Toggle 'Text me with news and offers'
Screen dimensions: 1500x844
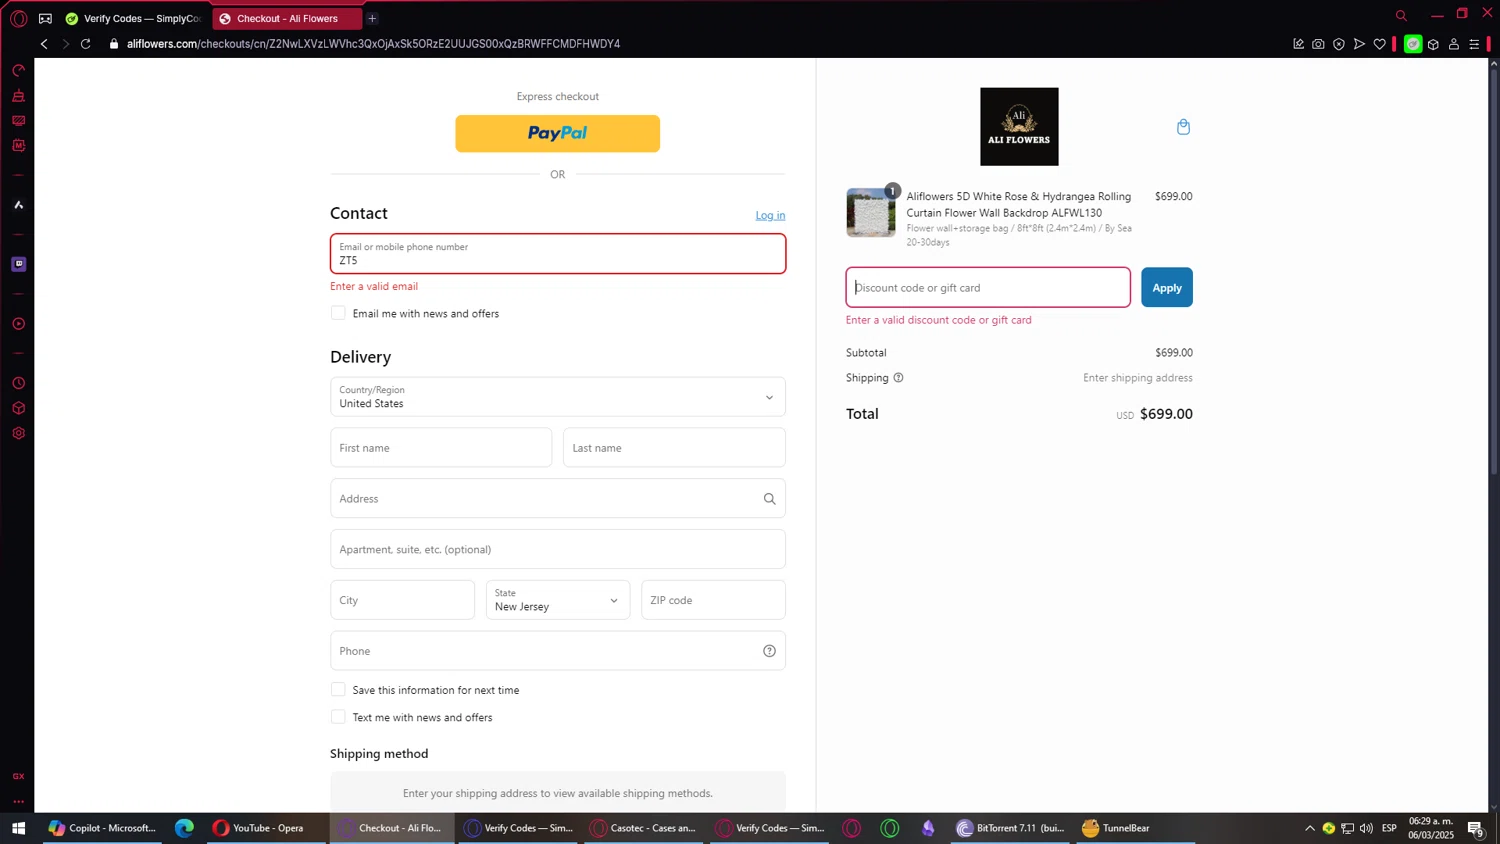click(x=338, y=717)
